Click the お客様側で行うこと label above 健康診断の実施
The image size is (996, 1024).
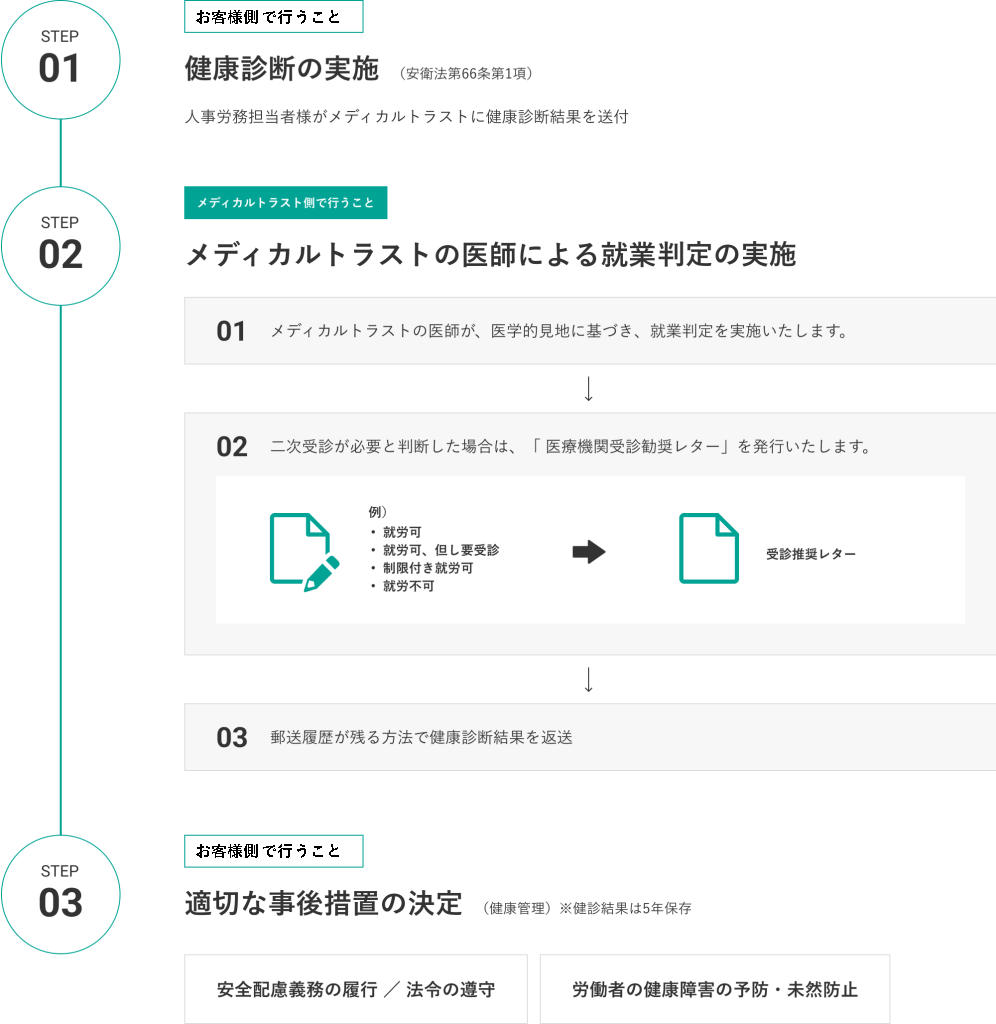point(274,17)
